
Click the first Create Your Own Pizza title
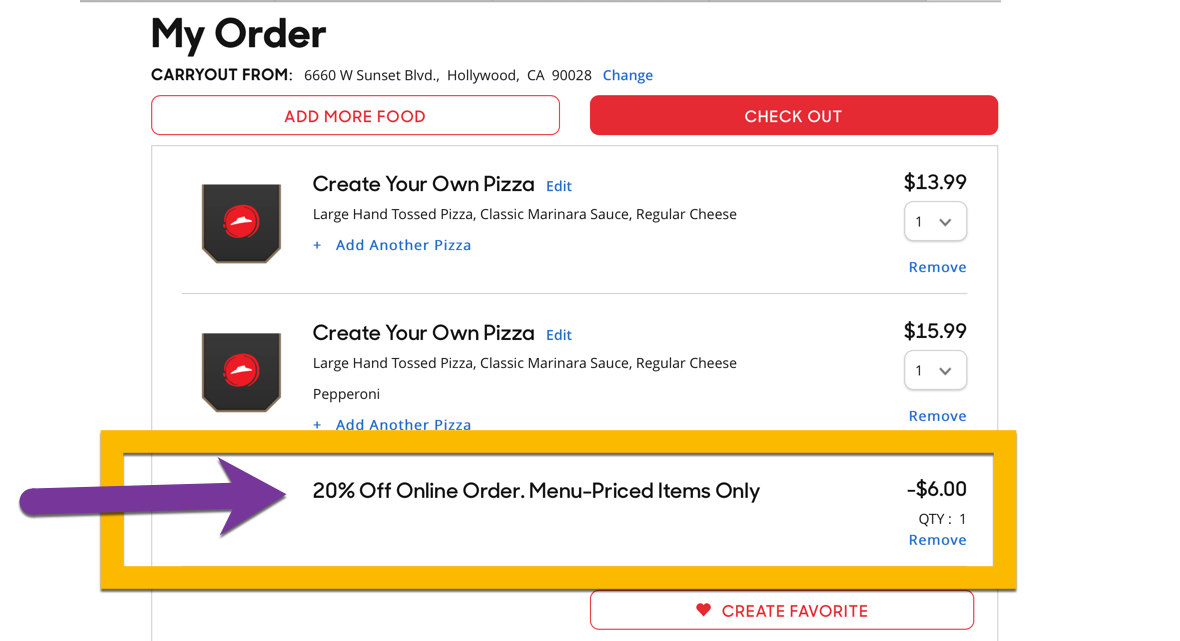coord(423,184)
